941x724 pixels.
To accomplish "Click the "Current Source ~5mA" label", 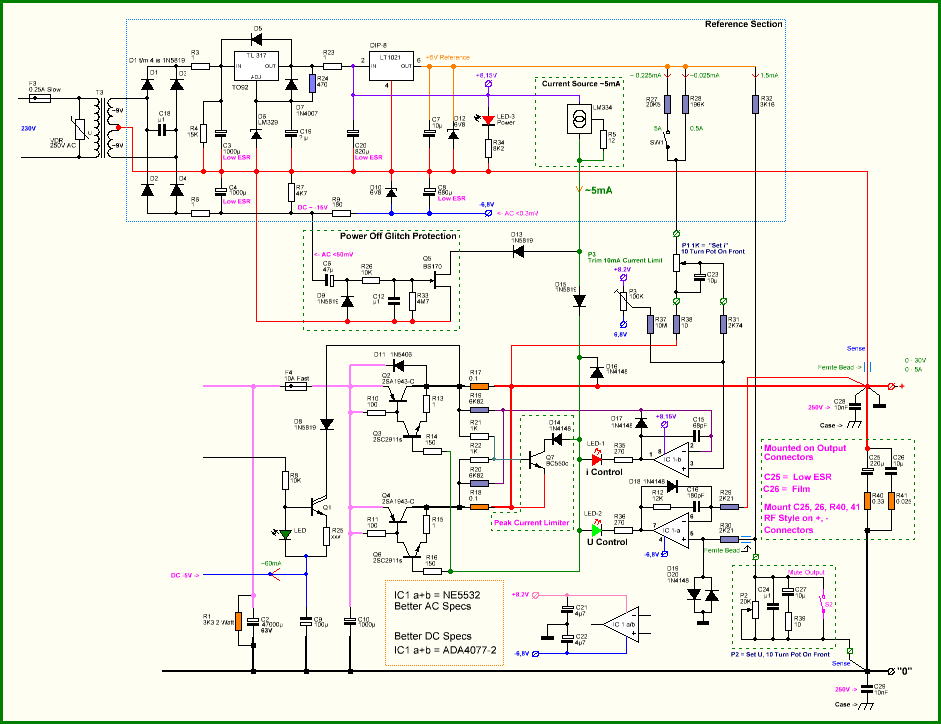I will point(581,83).
